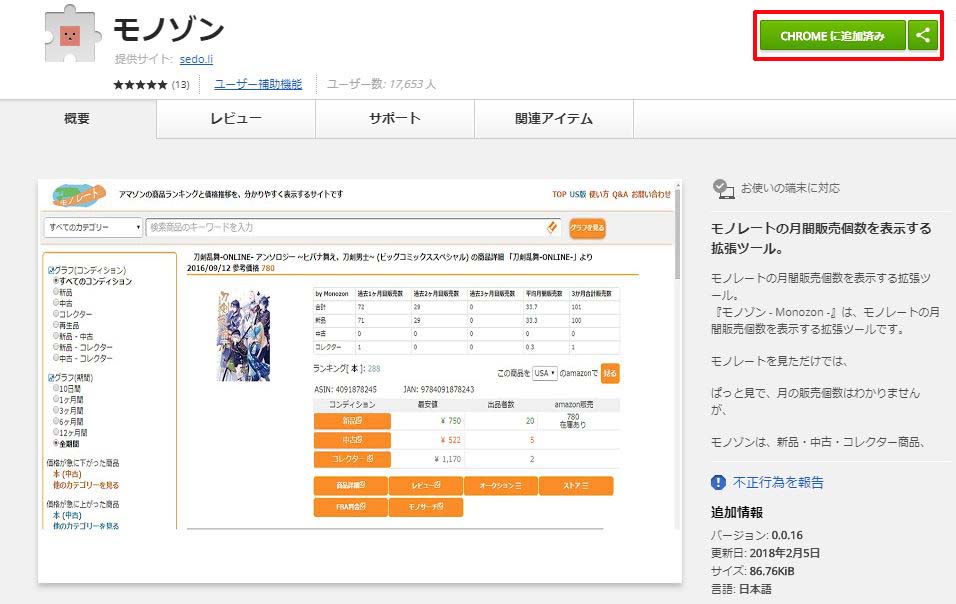Click the size value 86.76KiB
Image resolution: width=956 pixels, height=604 pixels.
point(772,571)
